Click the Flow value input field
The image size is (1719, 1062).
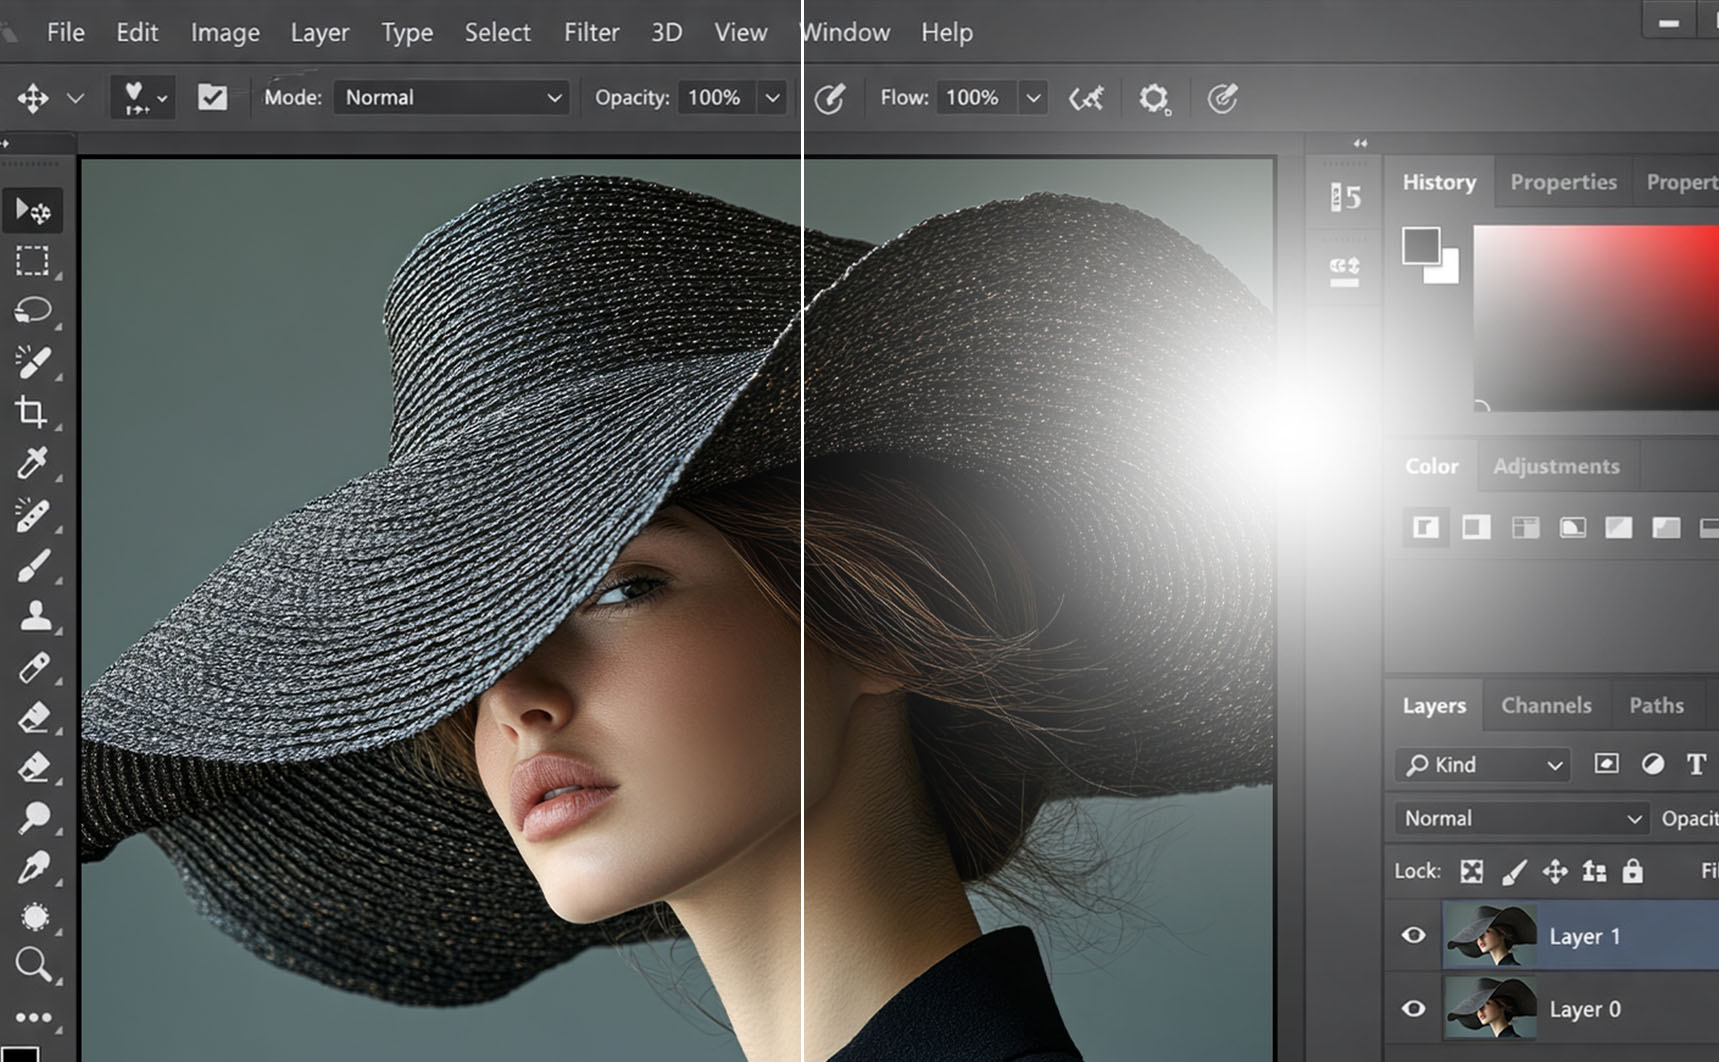pyautogui.click(x=974, y=98)
